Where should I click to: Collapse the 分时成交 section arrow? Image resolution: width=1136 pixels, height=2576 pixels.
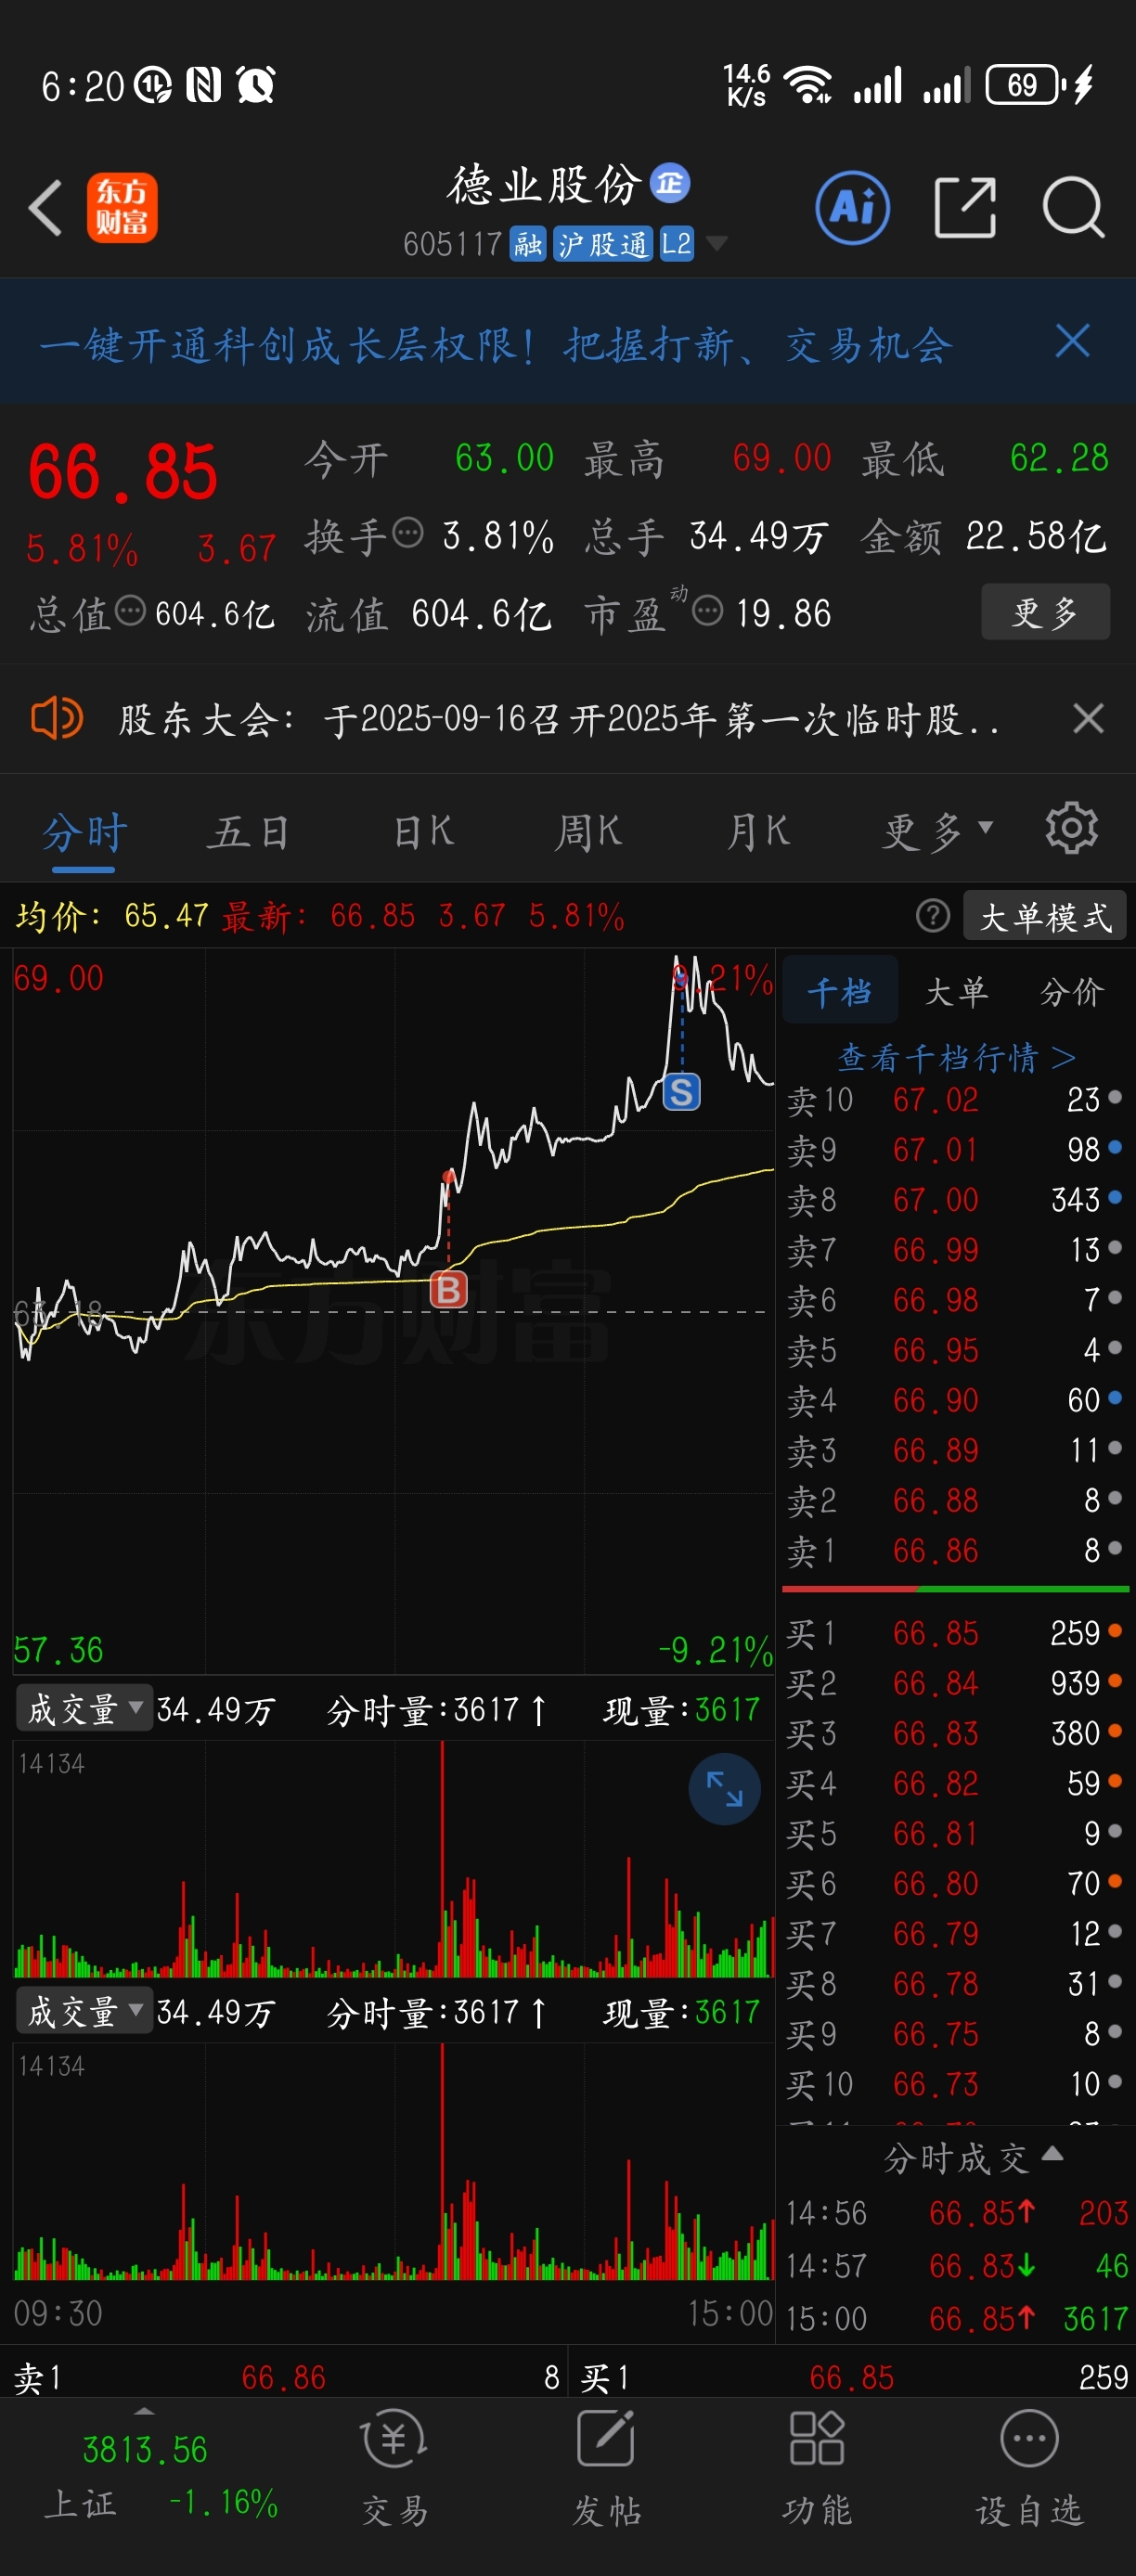tap(1052, 2154)
